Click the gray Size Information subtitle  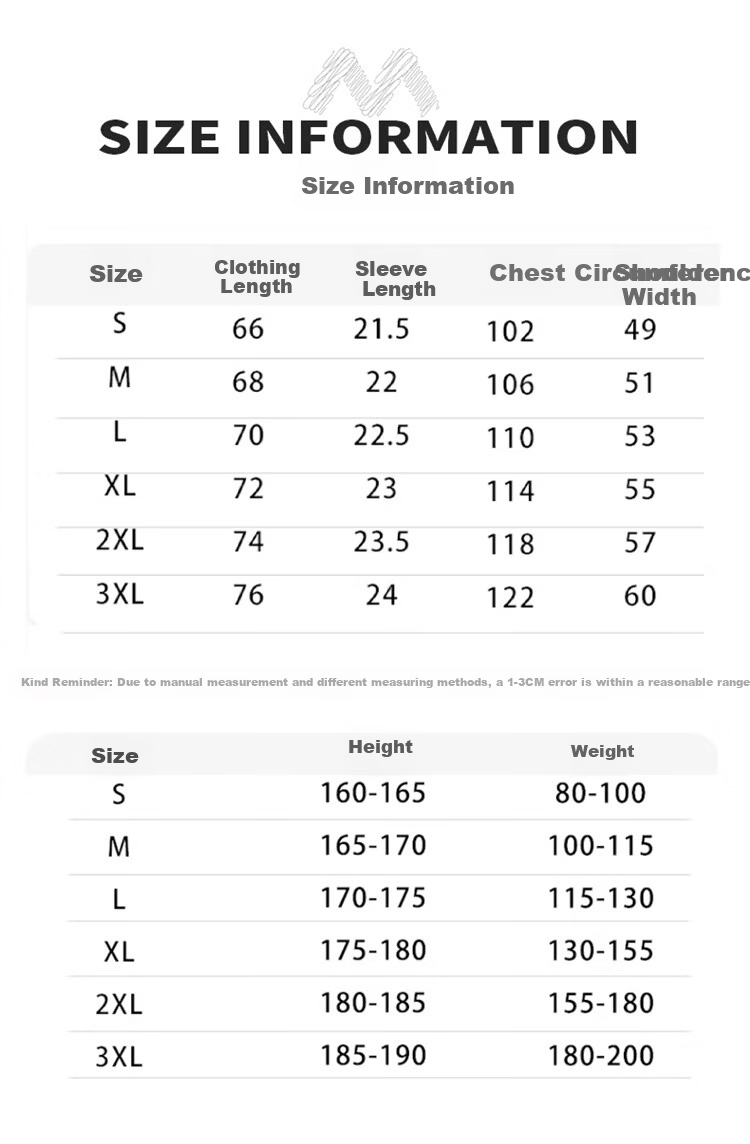(408, 185)
